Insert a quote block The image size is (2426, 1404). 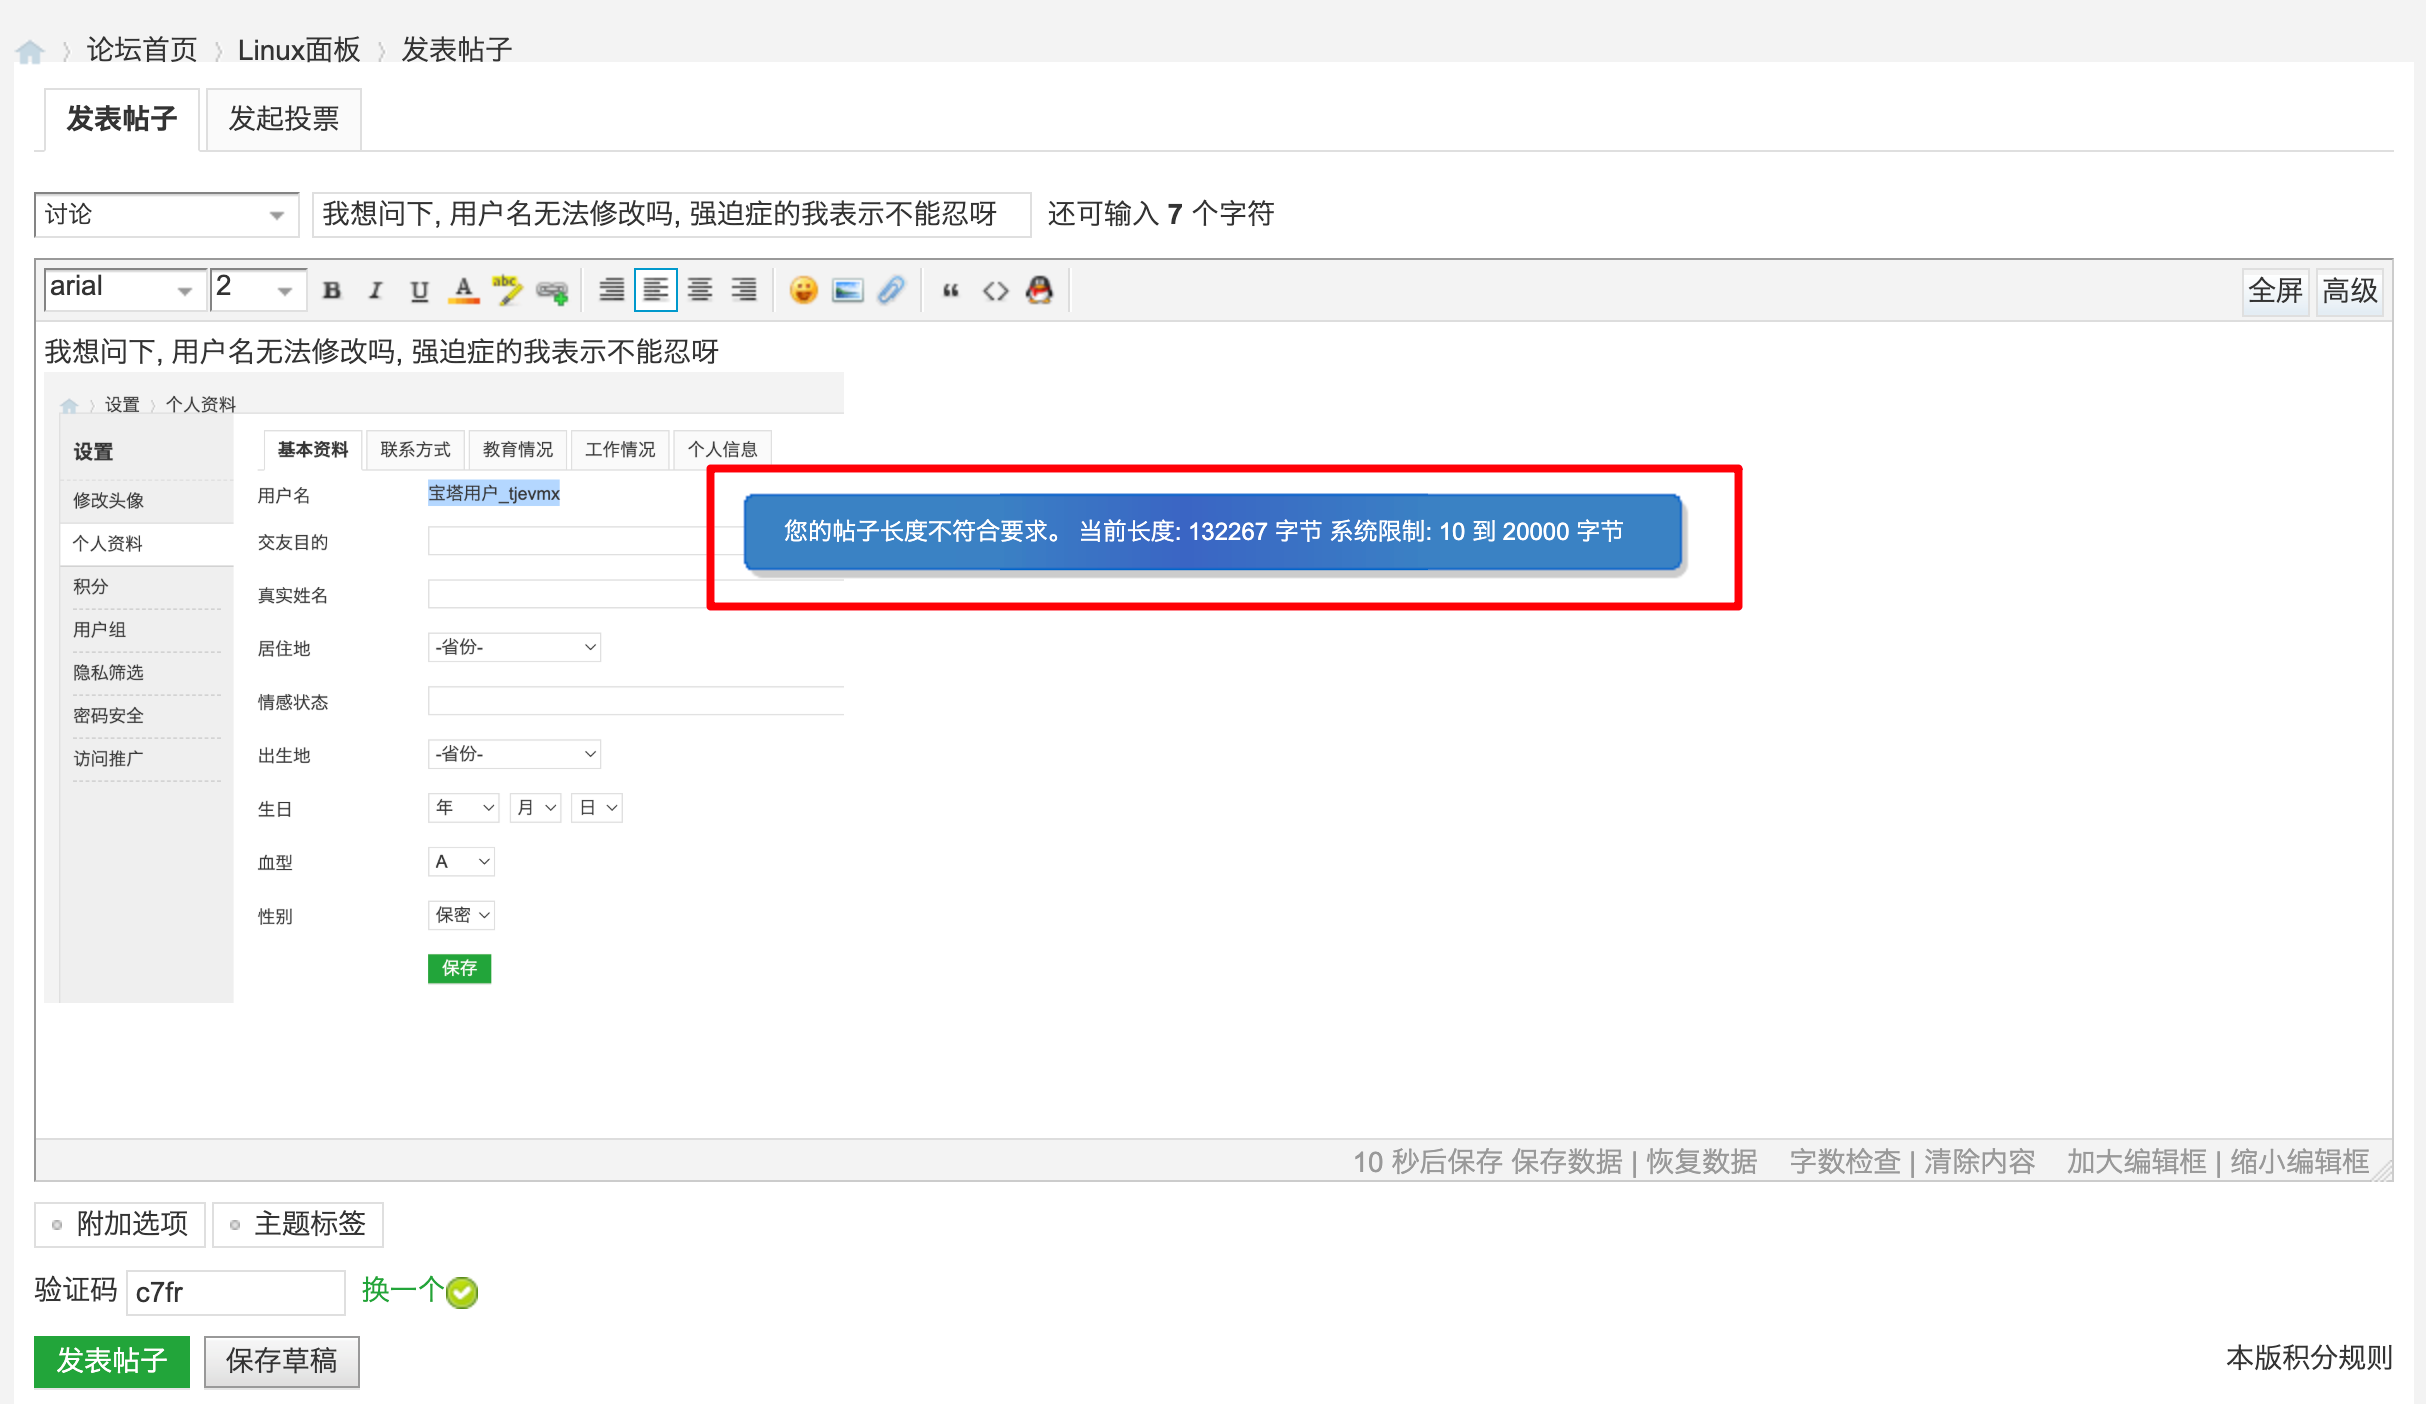pyautogui.click(x=951, y=290)
